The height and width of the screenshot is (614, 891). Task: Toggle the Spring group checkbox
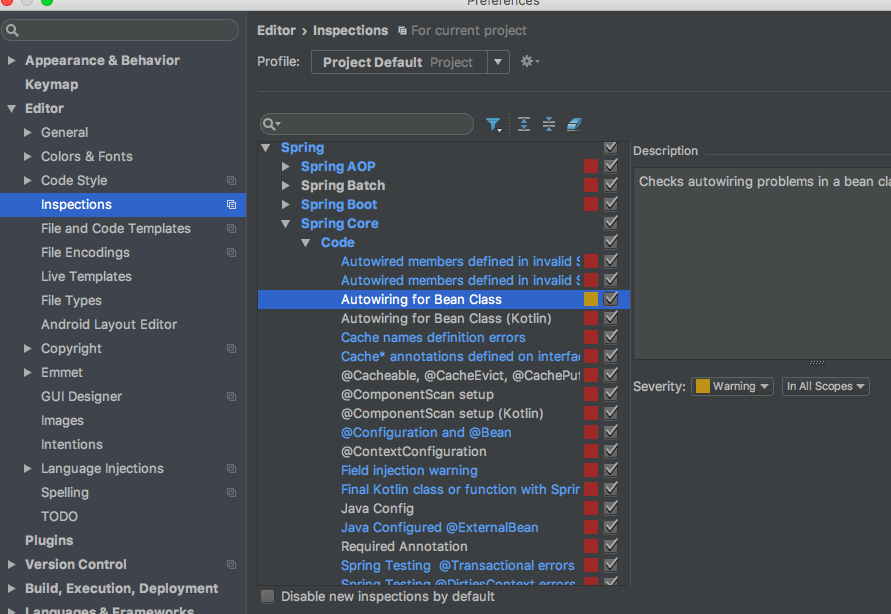click(x=611, y=148)
